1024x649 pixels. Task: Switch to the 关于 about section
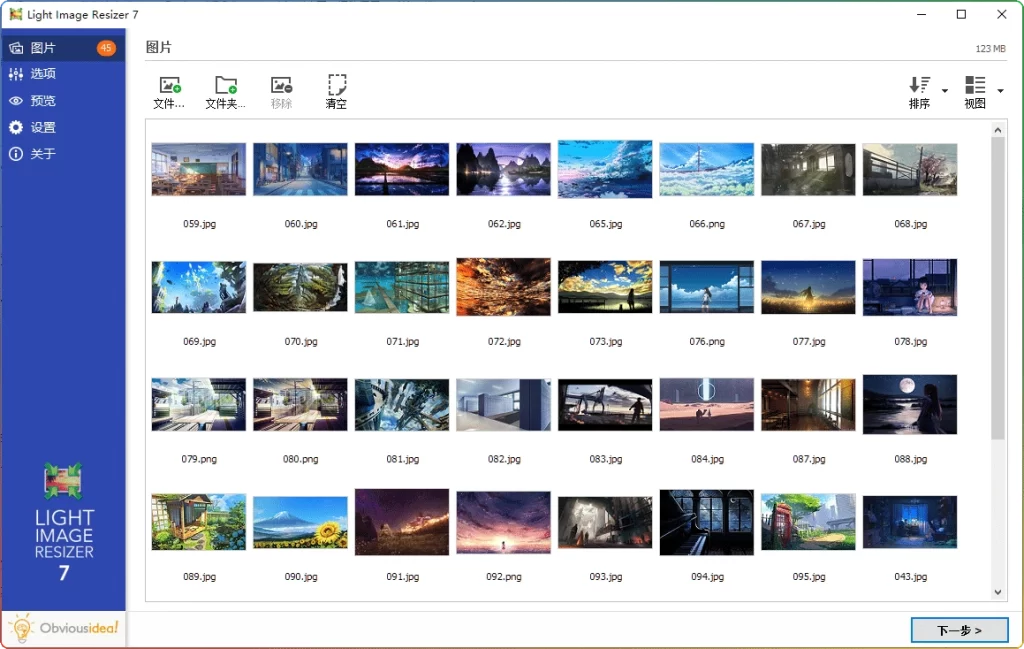coord(40,153)
